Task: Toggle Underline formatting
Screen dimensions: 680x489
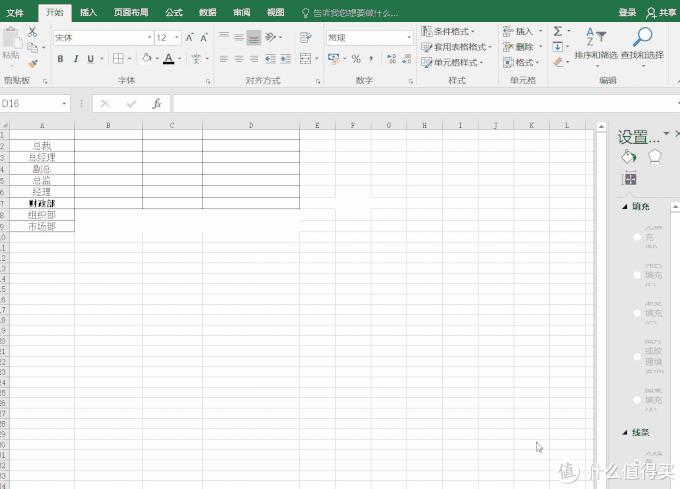Action: coord(90,59)
